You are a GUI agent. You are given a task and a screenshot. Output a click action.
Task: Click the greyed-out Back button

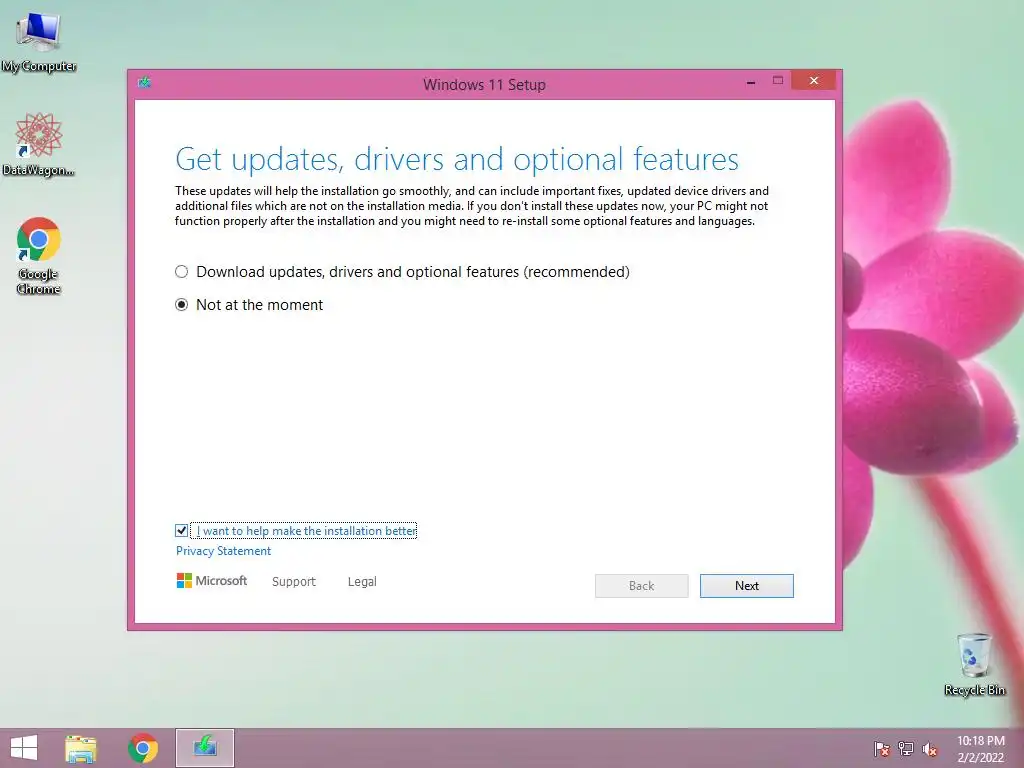(641, 586)
